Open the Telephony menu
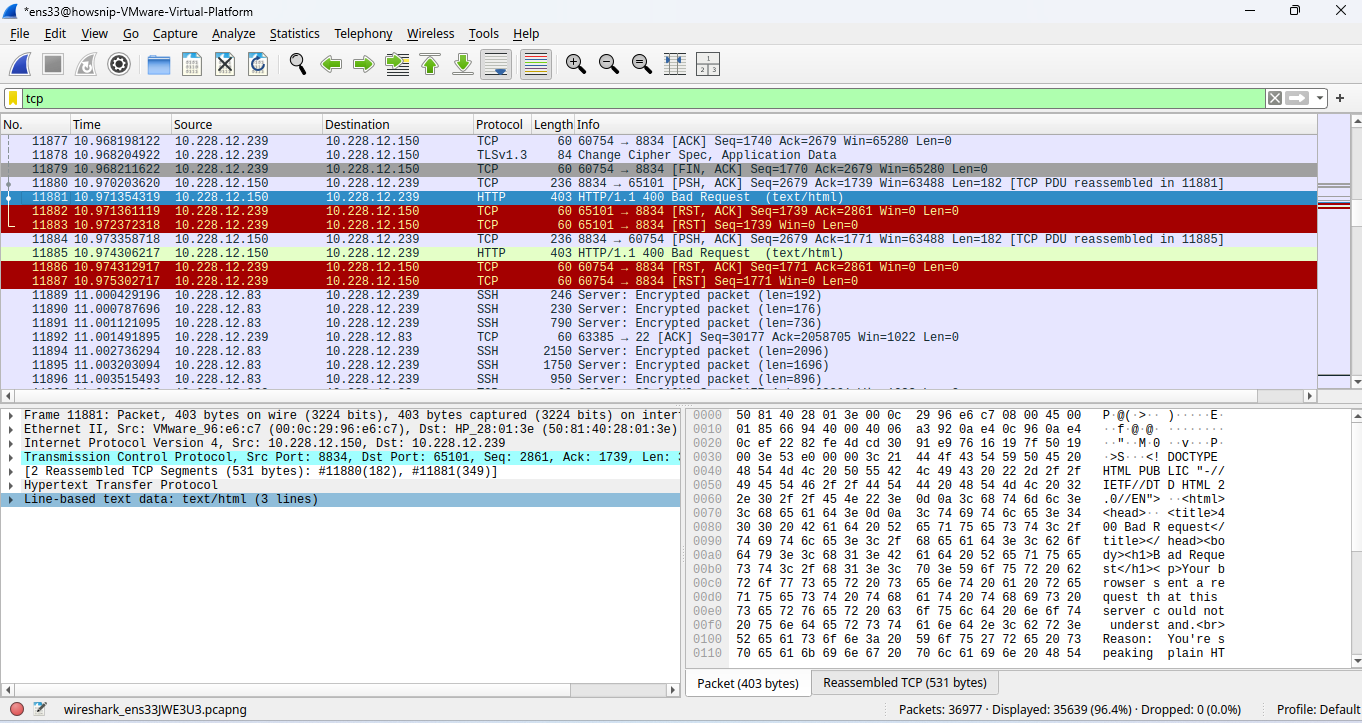The width and height of the screenshot is (1362, 723). pyautogui.click(x=363, y=33)
